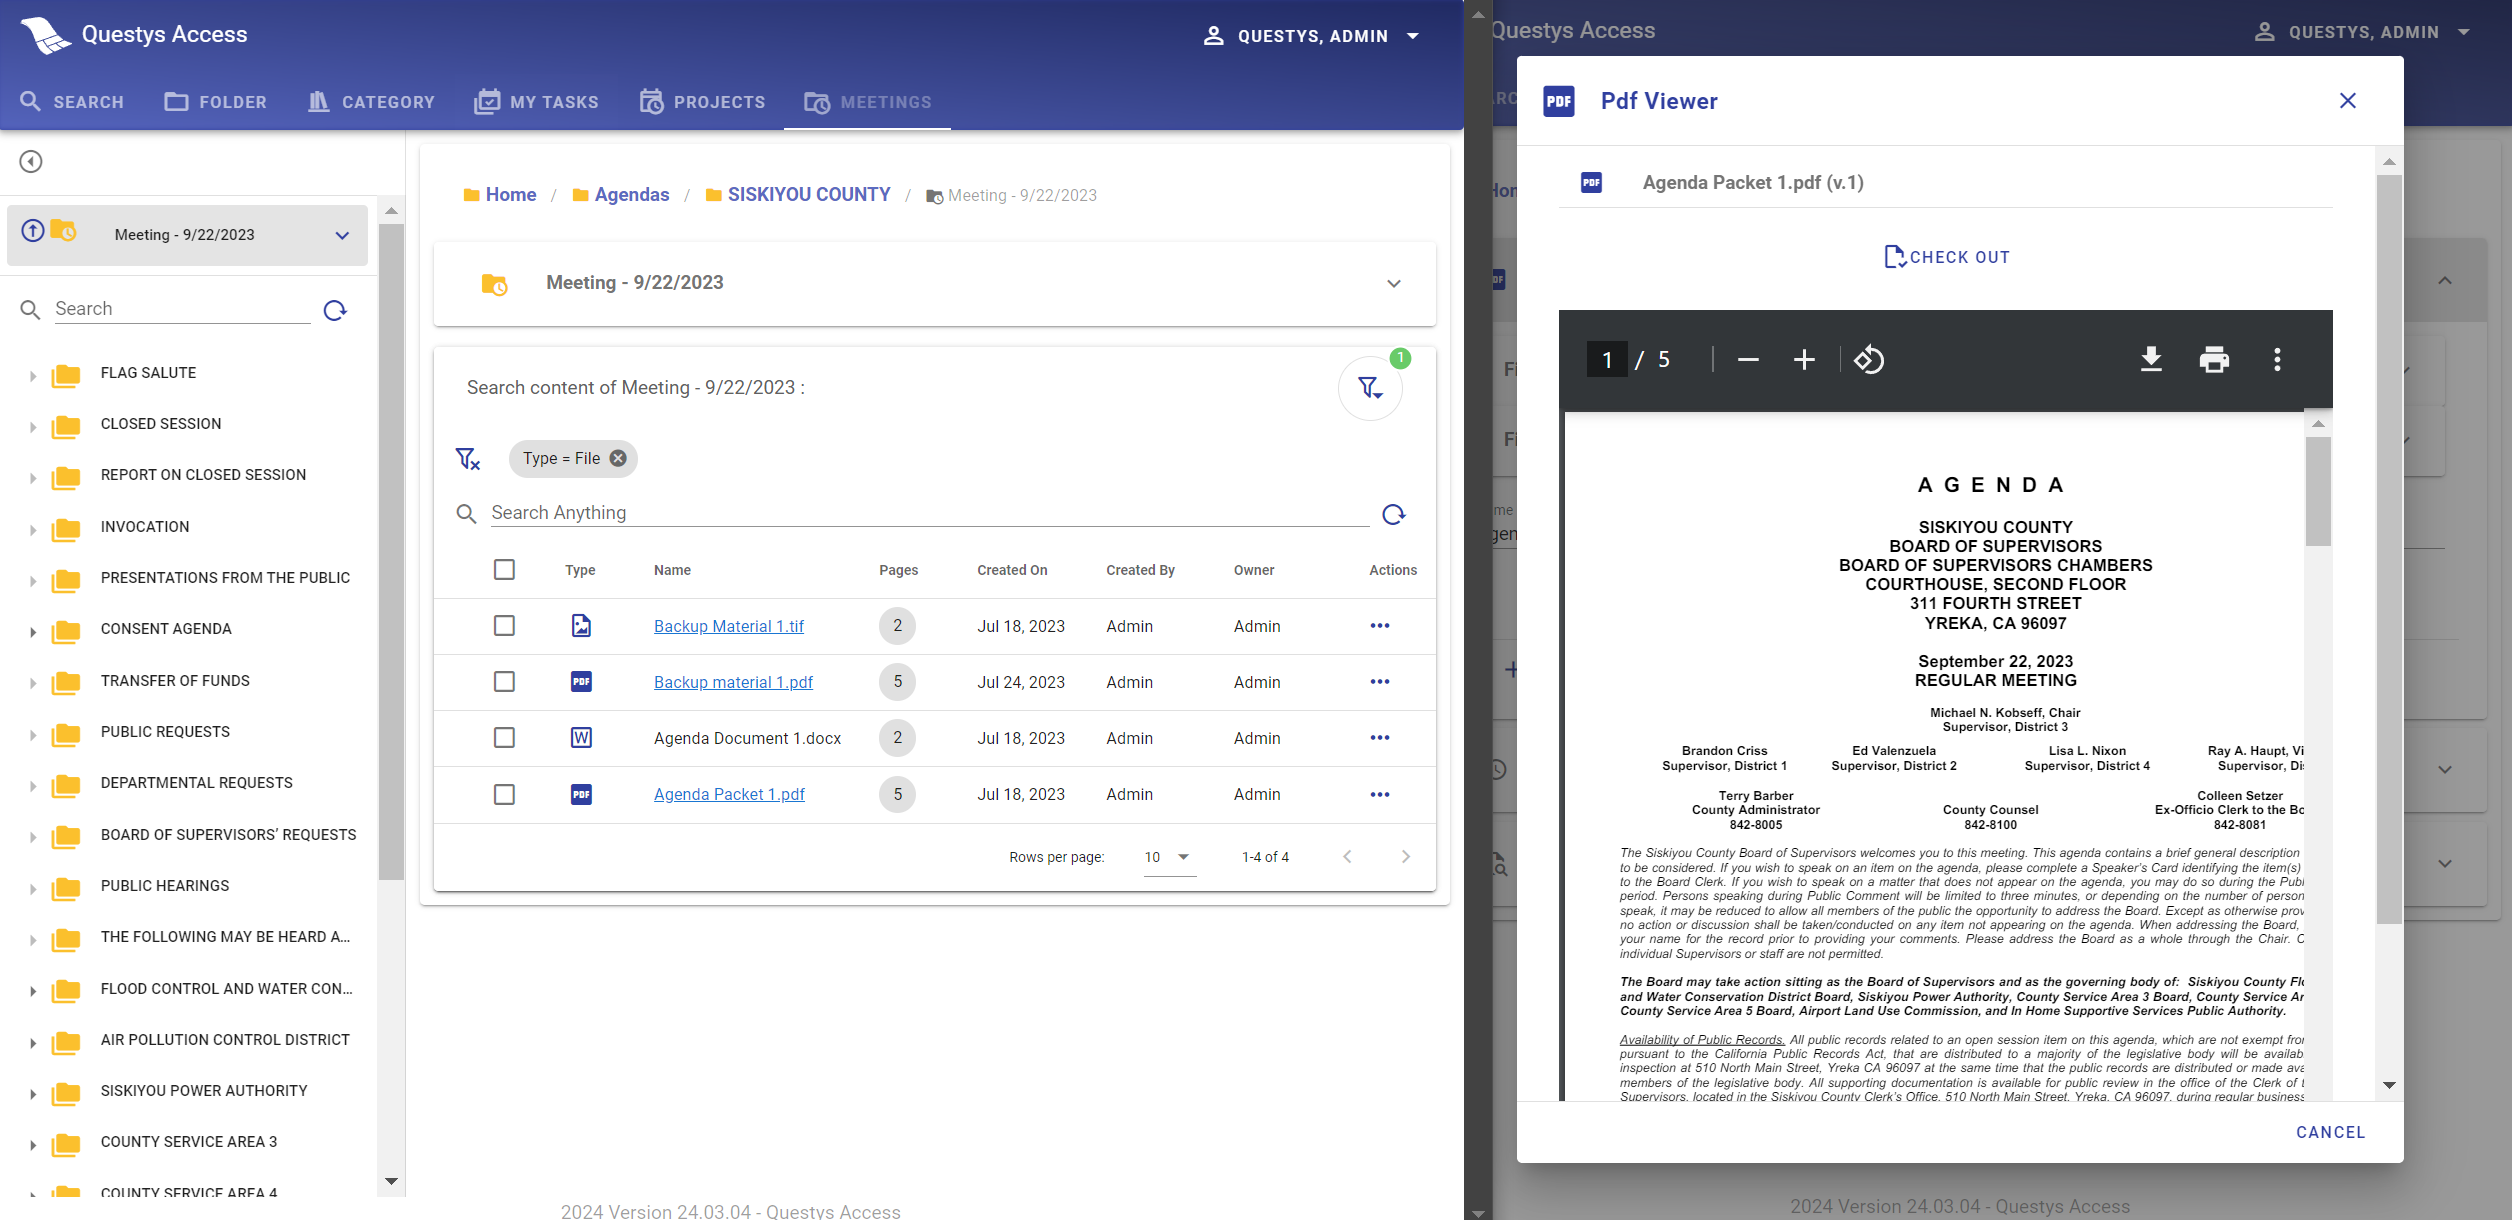2512x1220 pixels.
Task: Switch to the MY TASKS tab
Action: [536, 102]
